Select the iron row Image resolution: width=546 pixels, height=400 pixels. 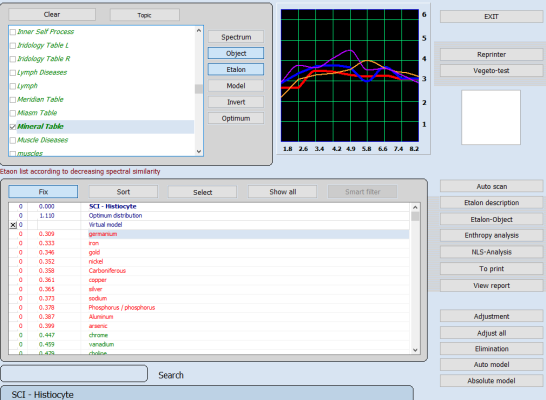(209, 243)
